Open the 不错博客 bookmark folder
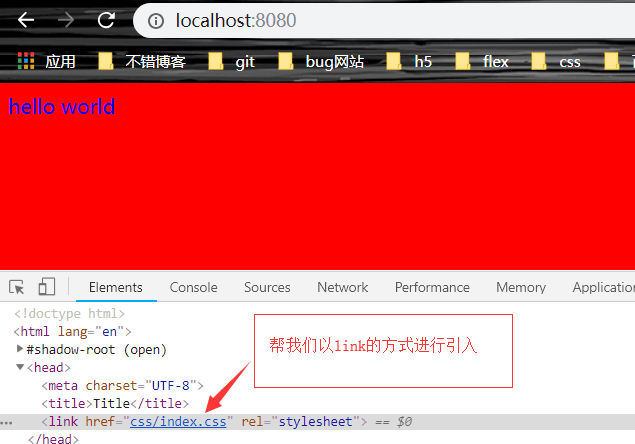This screenshot has height=444, width=635. [142, 61]
